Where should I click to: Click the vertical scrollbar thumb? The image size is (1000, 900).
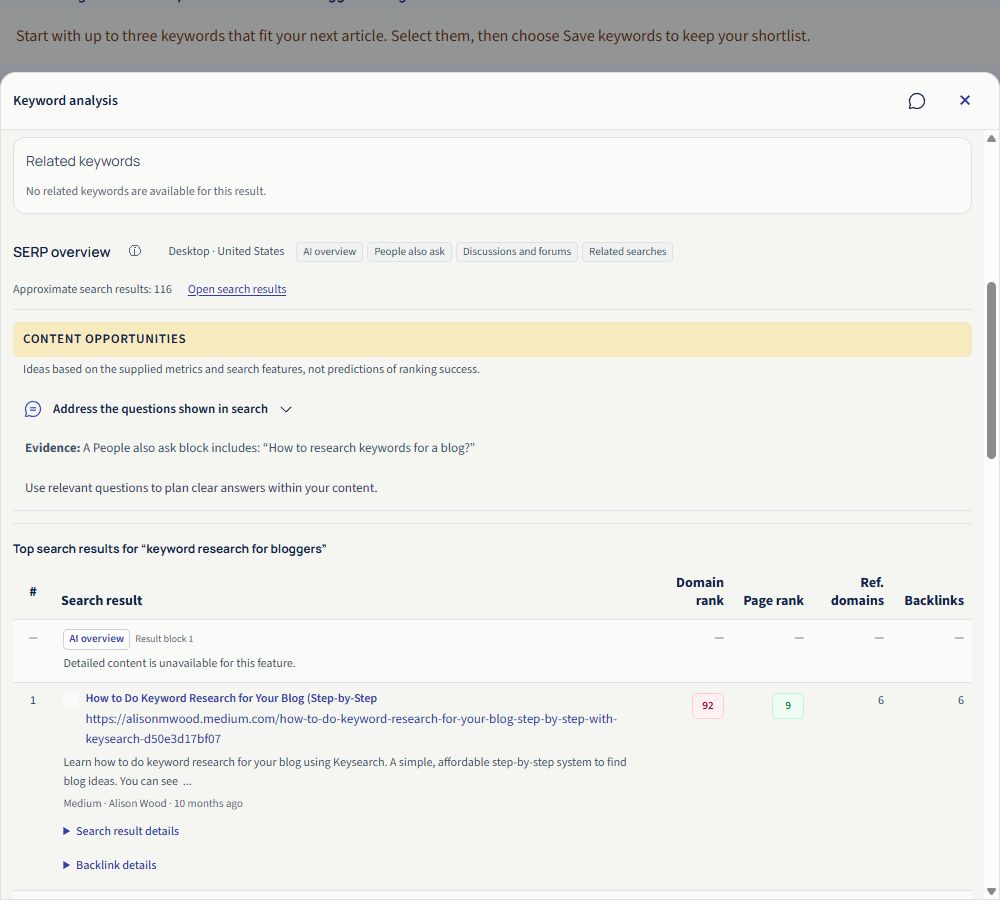tap(991, 370)
